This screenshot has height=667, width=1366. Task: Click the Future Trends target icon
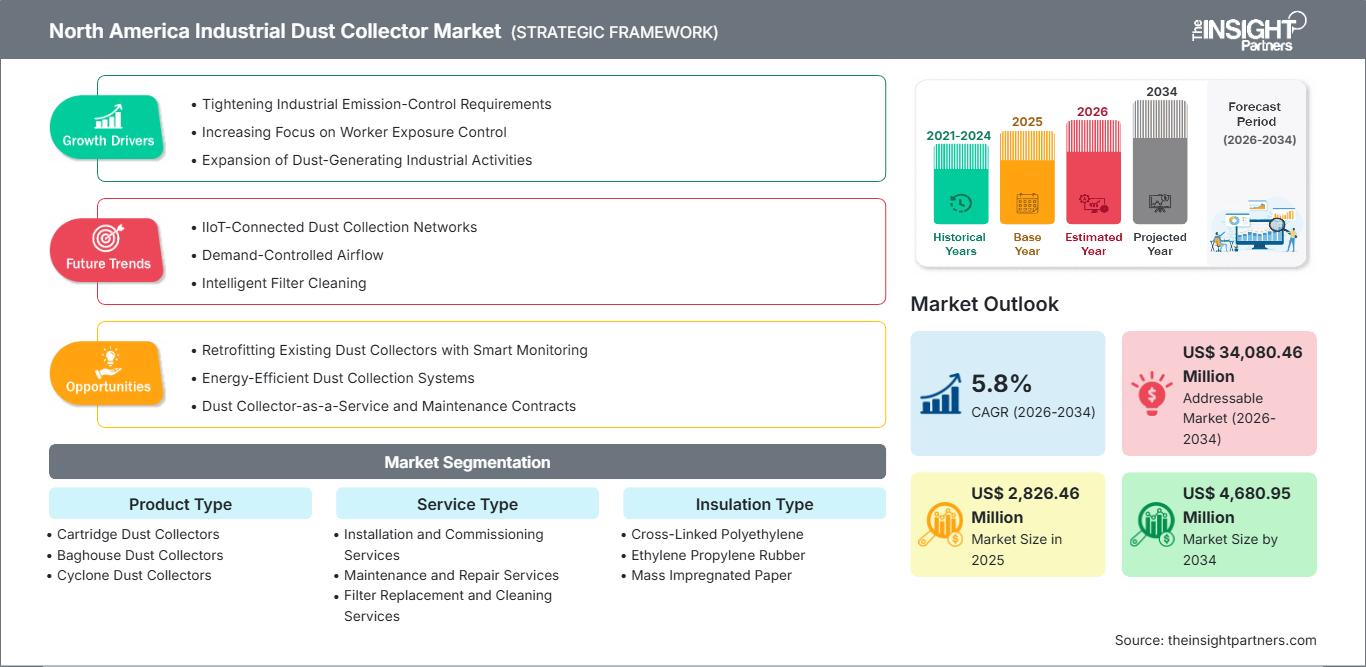pyautogui.click(x=107, y=239)
